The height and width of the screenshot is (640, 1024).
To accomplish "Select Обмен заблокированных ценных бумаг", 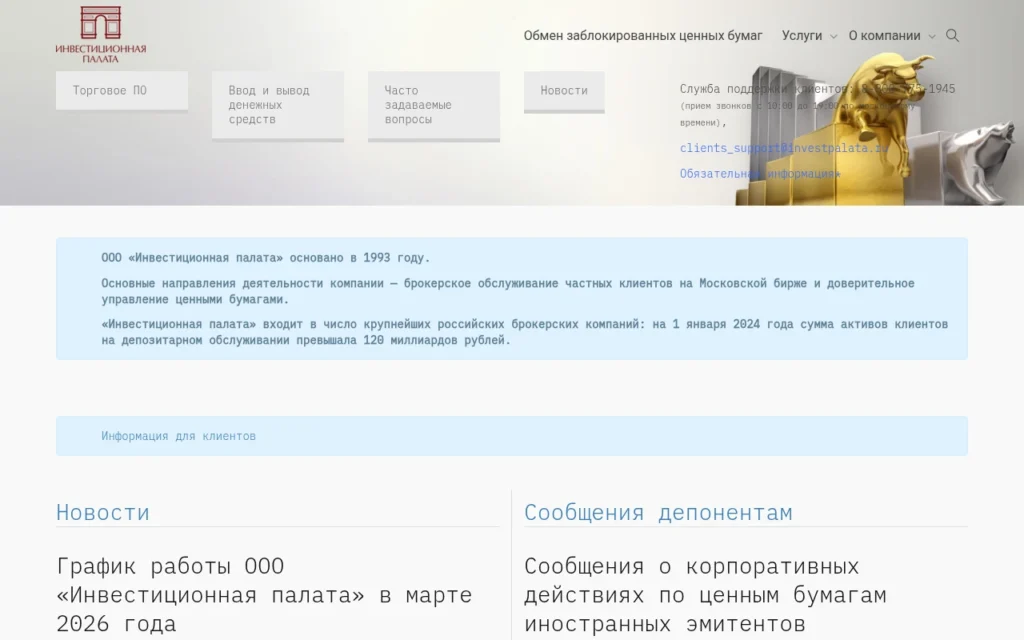I will [x=644, y=34].
